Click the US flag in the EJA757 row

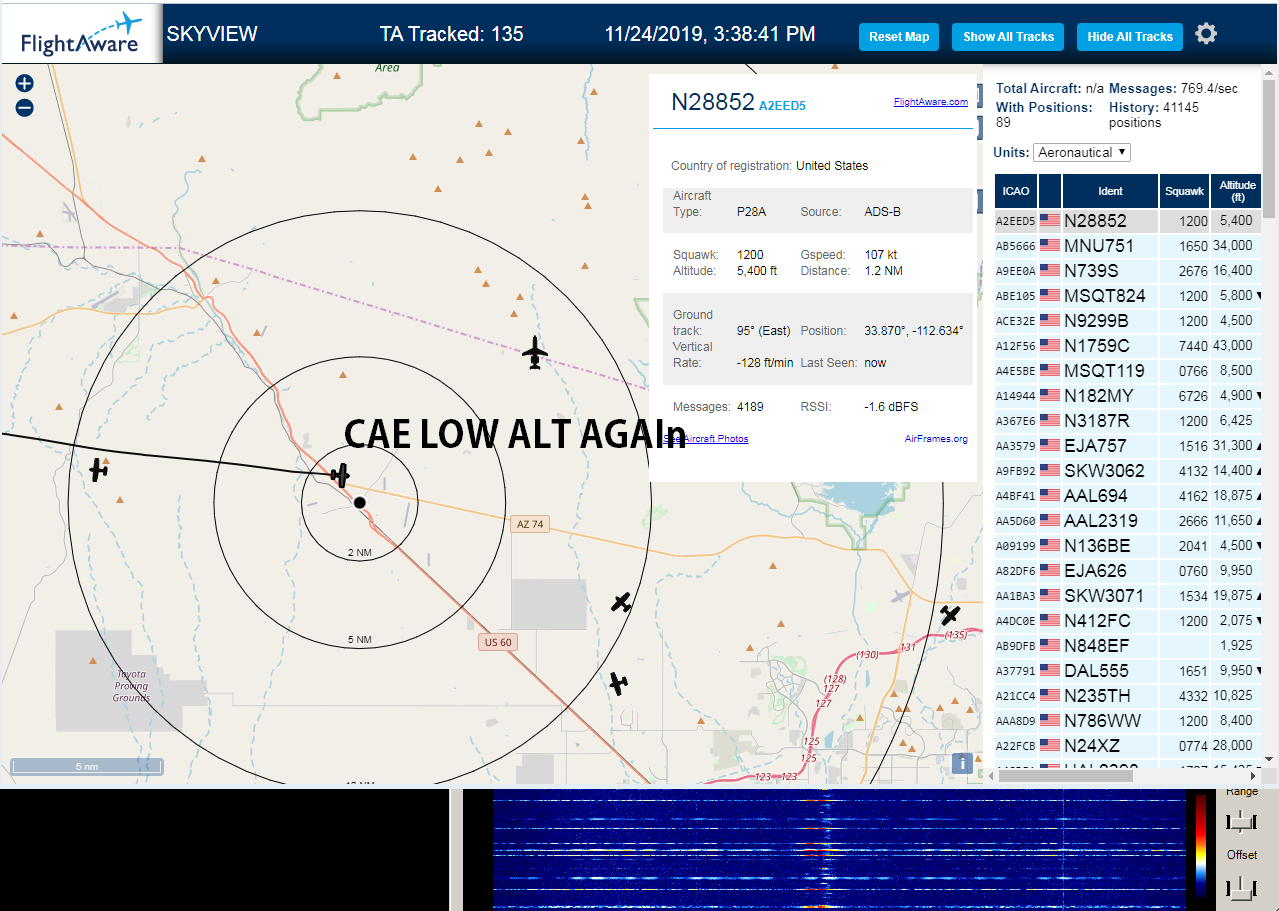pyautogui.click(x=1050, y=445)
